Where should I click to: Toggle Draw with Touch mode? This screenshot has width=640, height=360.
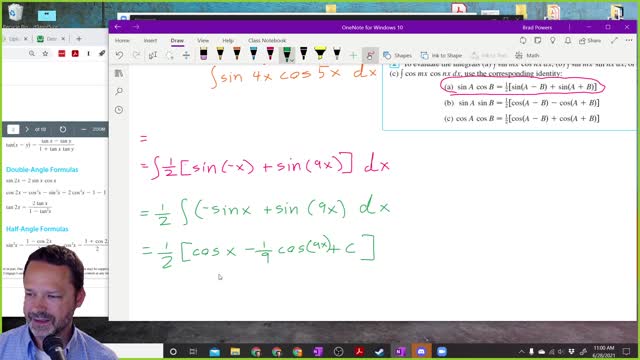pyautogui.click(x=370, y=56)
